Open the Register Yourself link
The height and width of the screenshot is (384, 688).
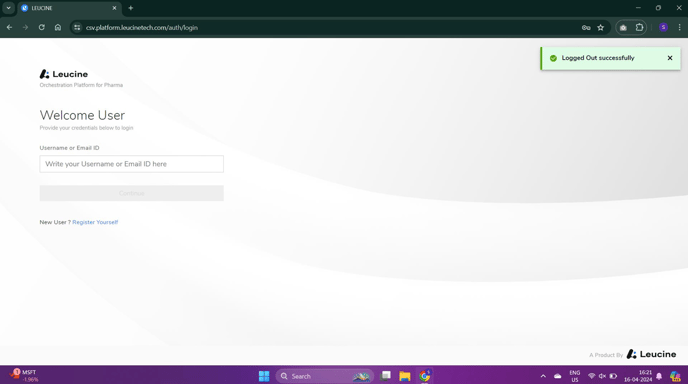click(x=95, y=222)
